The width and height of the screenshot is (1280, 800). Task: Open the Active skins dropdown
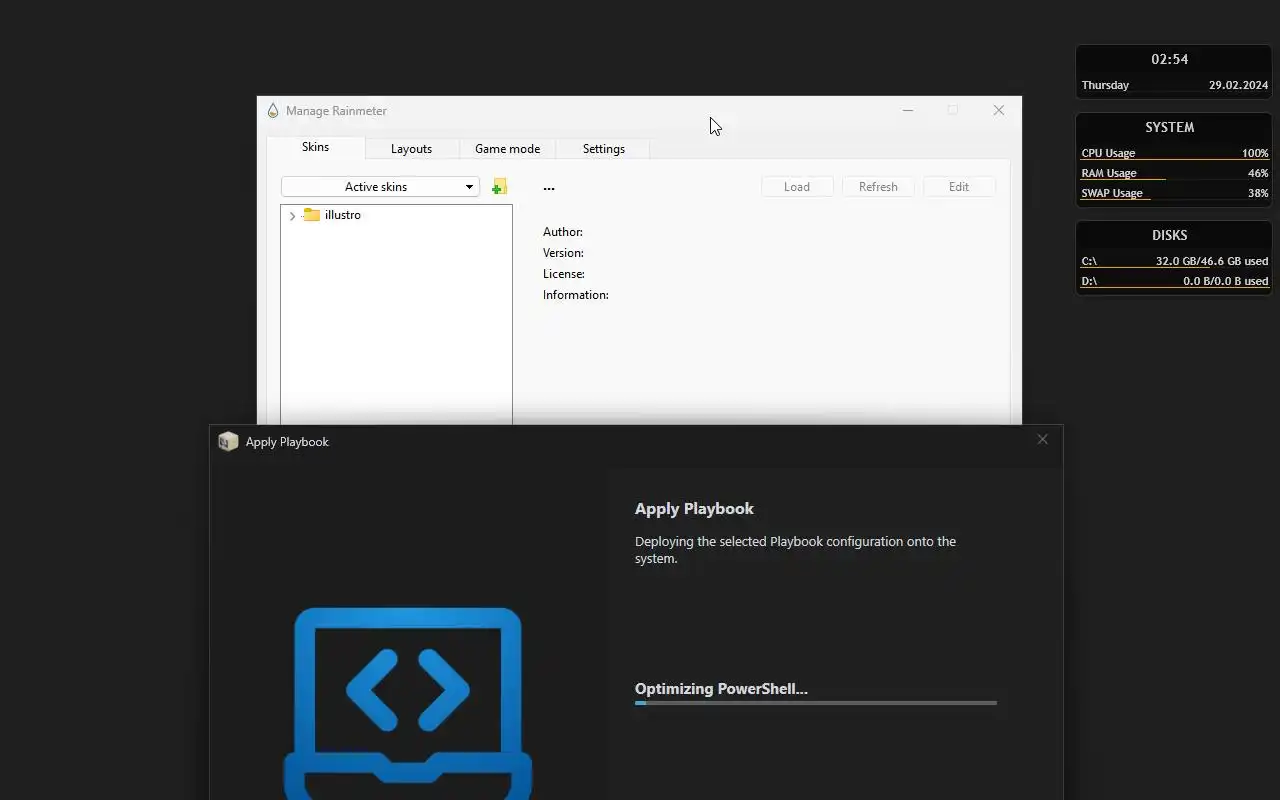[380, 187]
